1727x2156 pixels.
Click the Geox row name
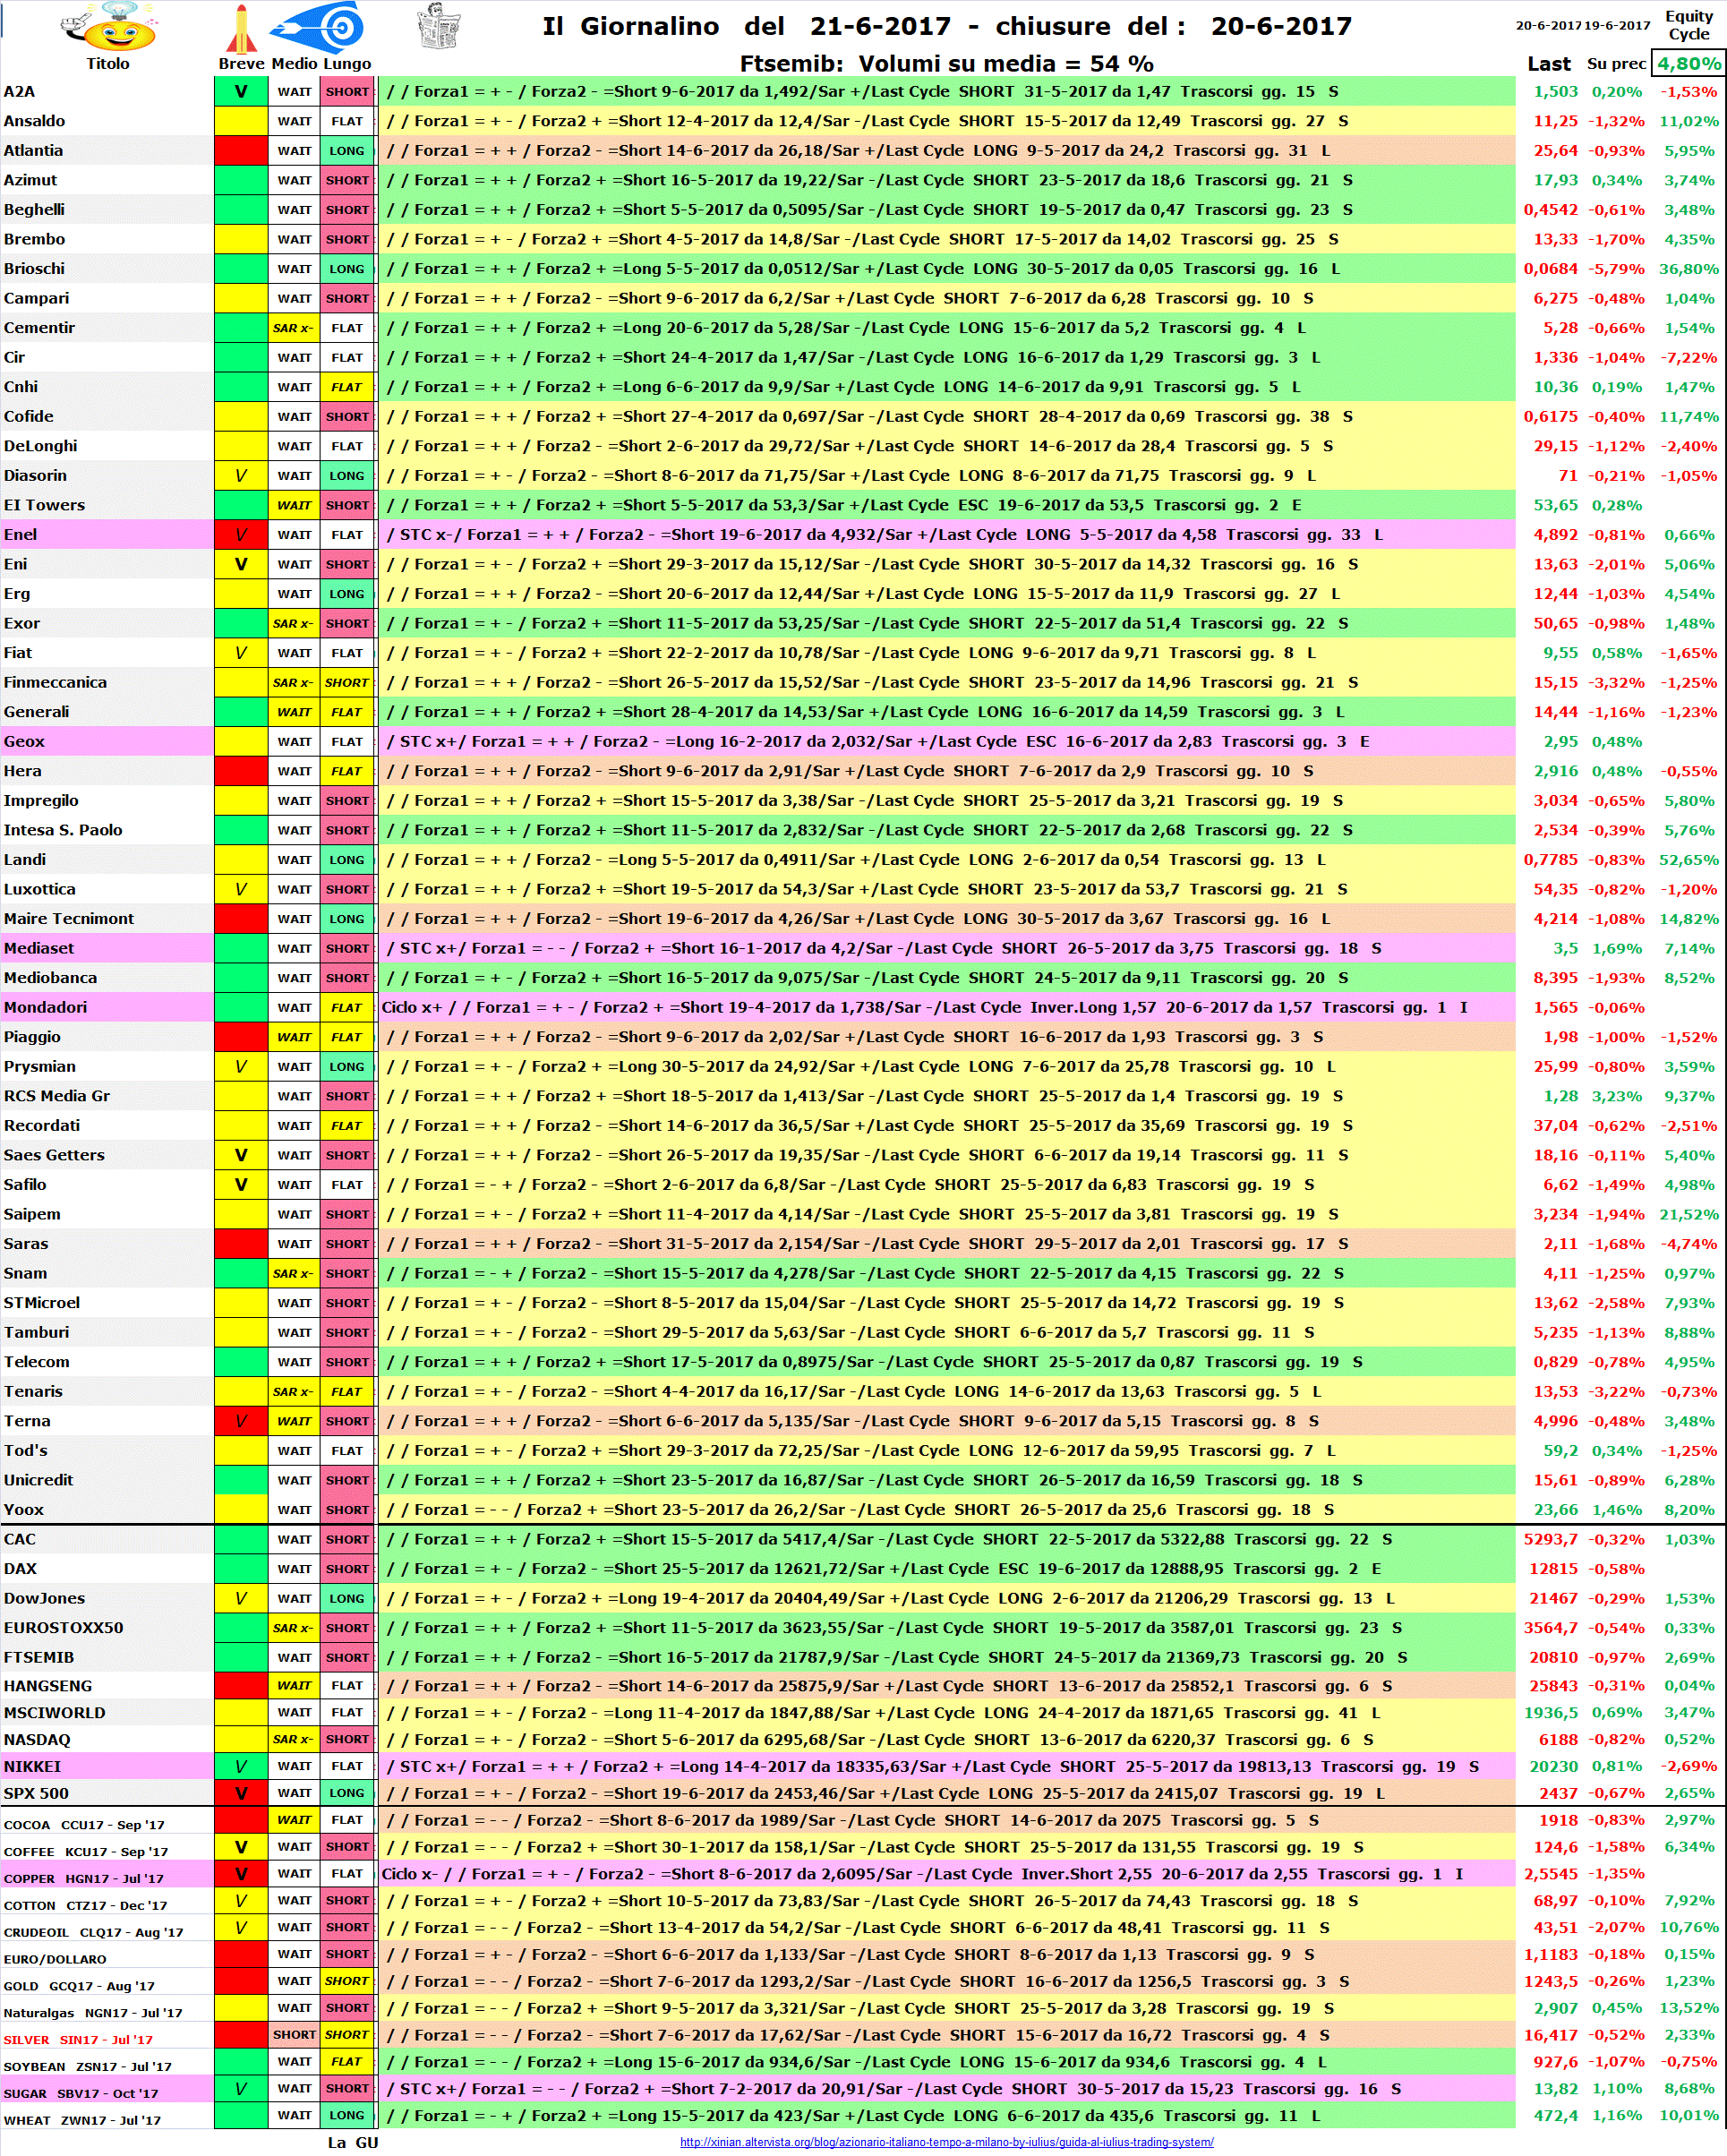(24, 741)
